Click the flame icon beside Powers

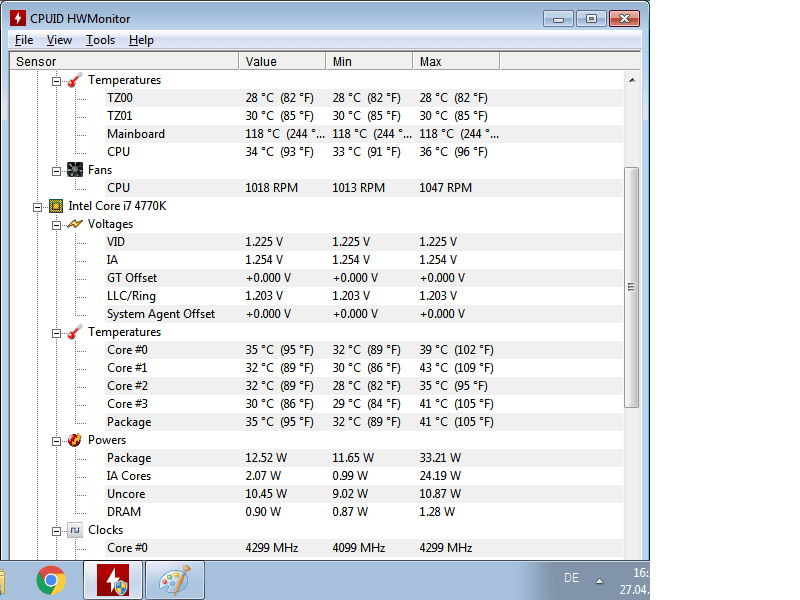74,440
